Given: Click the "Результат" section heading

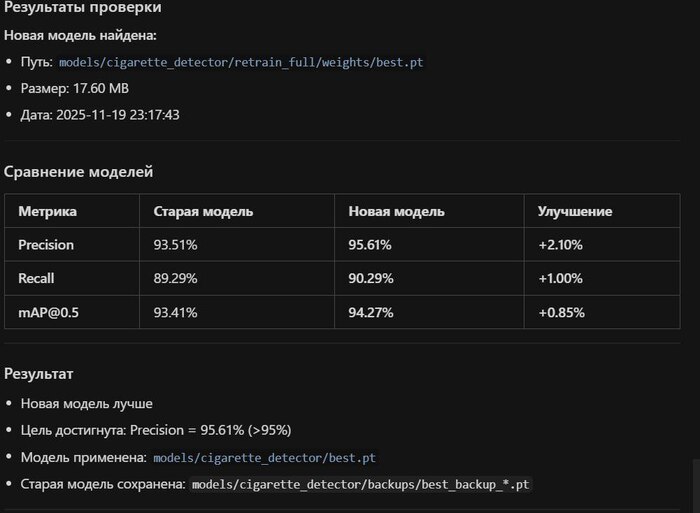Looking at the screenshot, I should 38,373.
